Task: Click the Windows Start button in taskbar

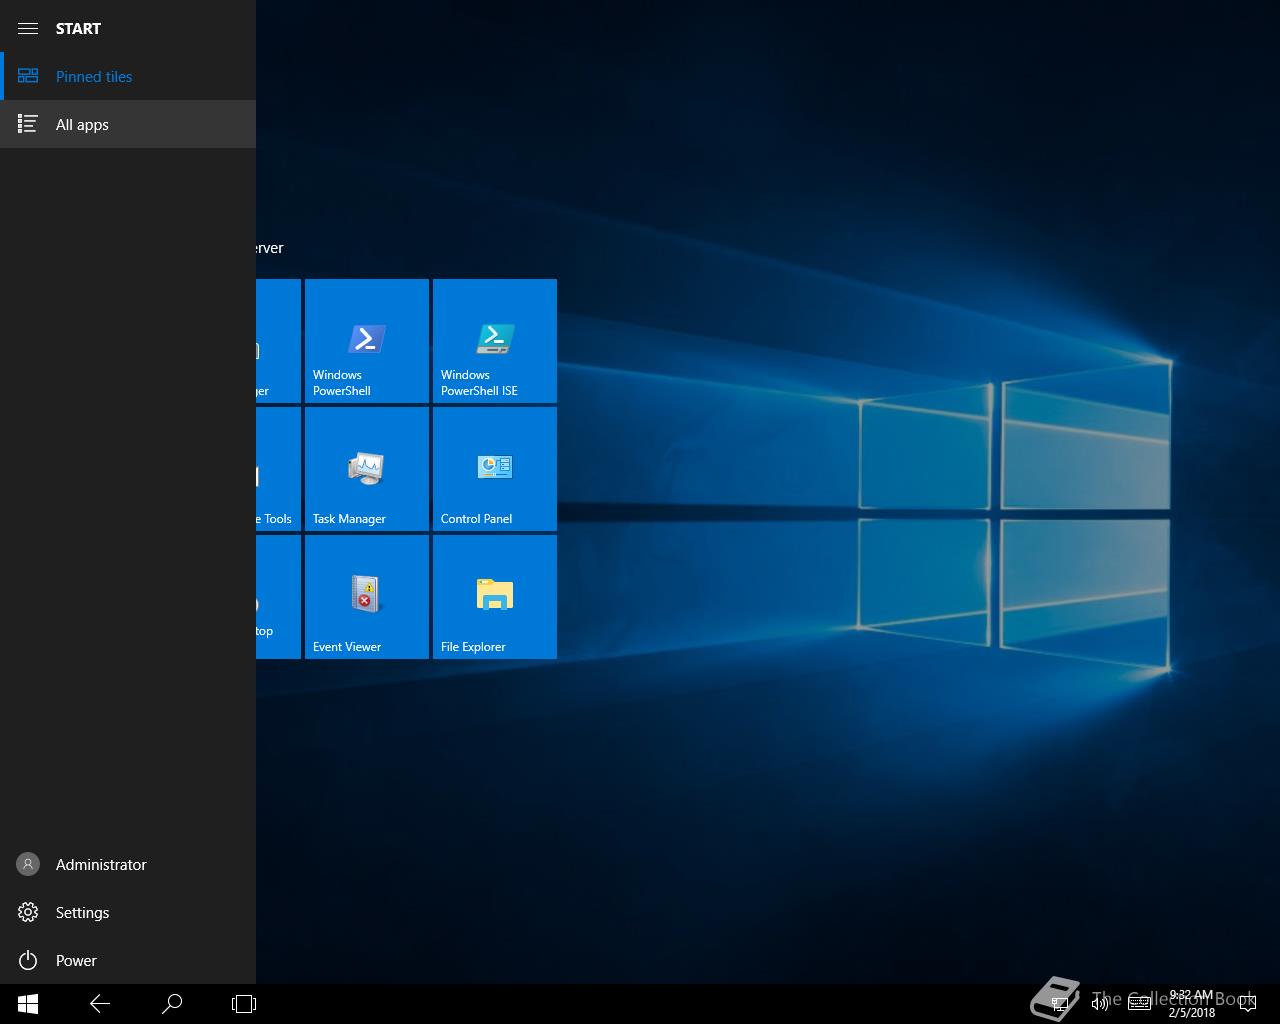Action: pos(28,1004)
